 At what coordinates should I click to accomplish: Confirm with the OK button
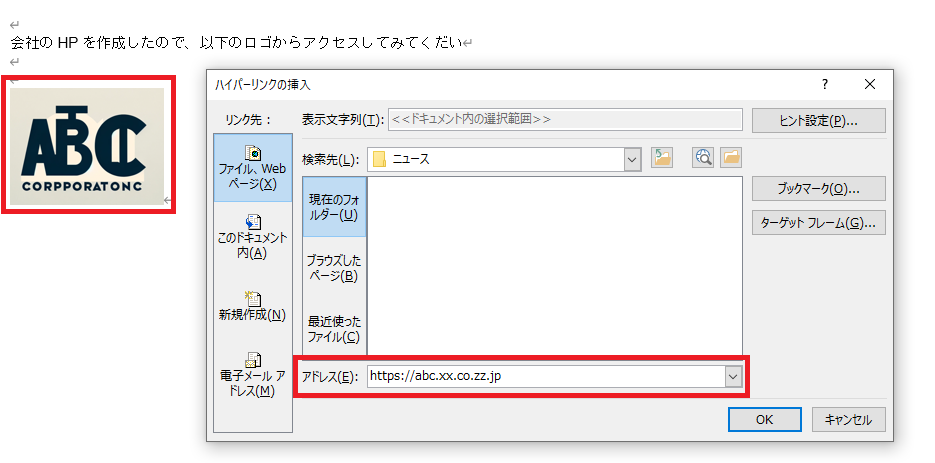click(765, 419)
